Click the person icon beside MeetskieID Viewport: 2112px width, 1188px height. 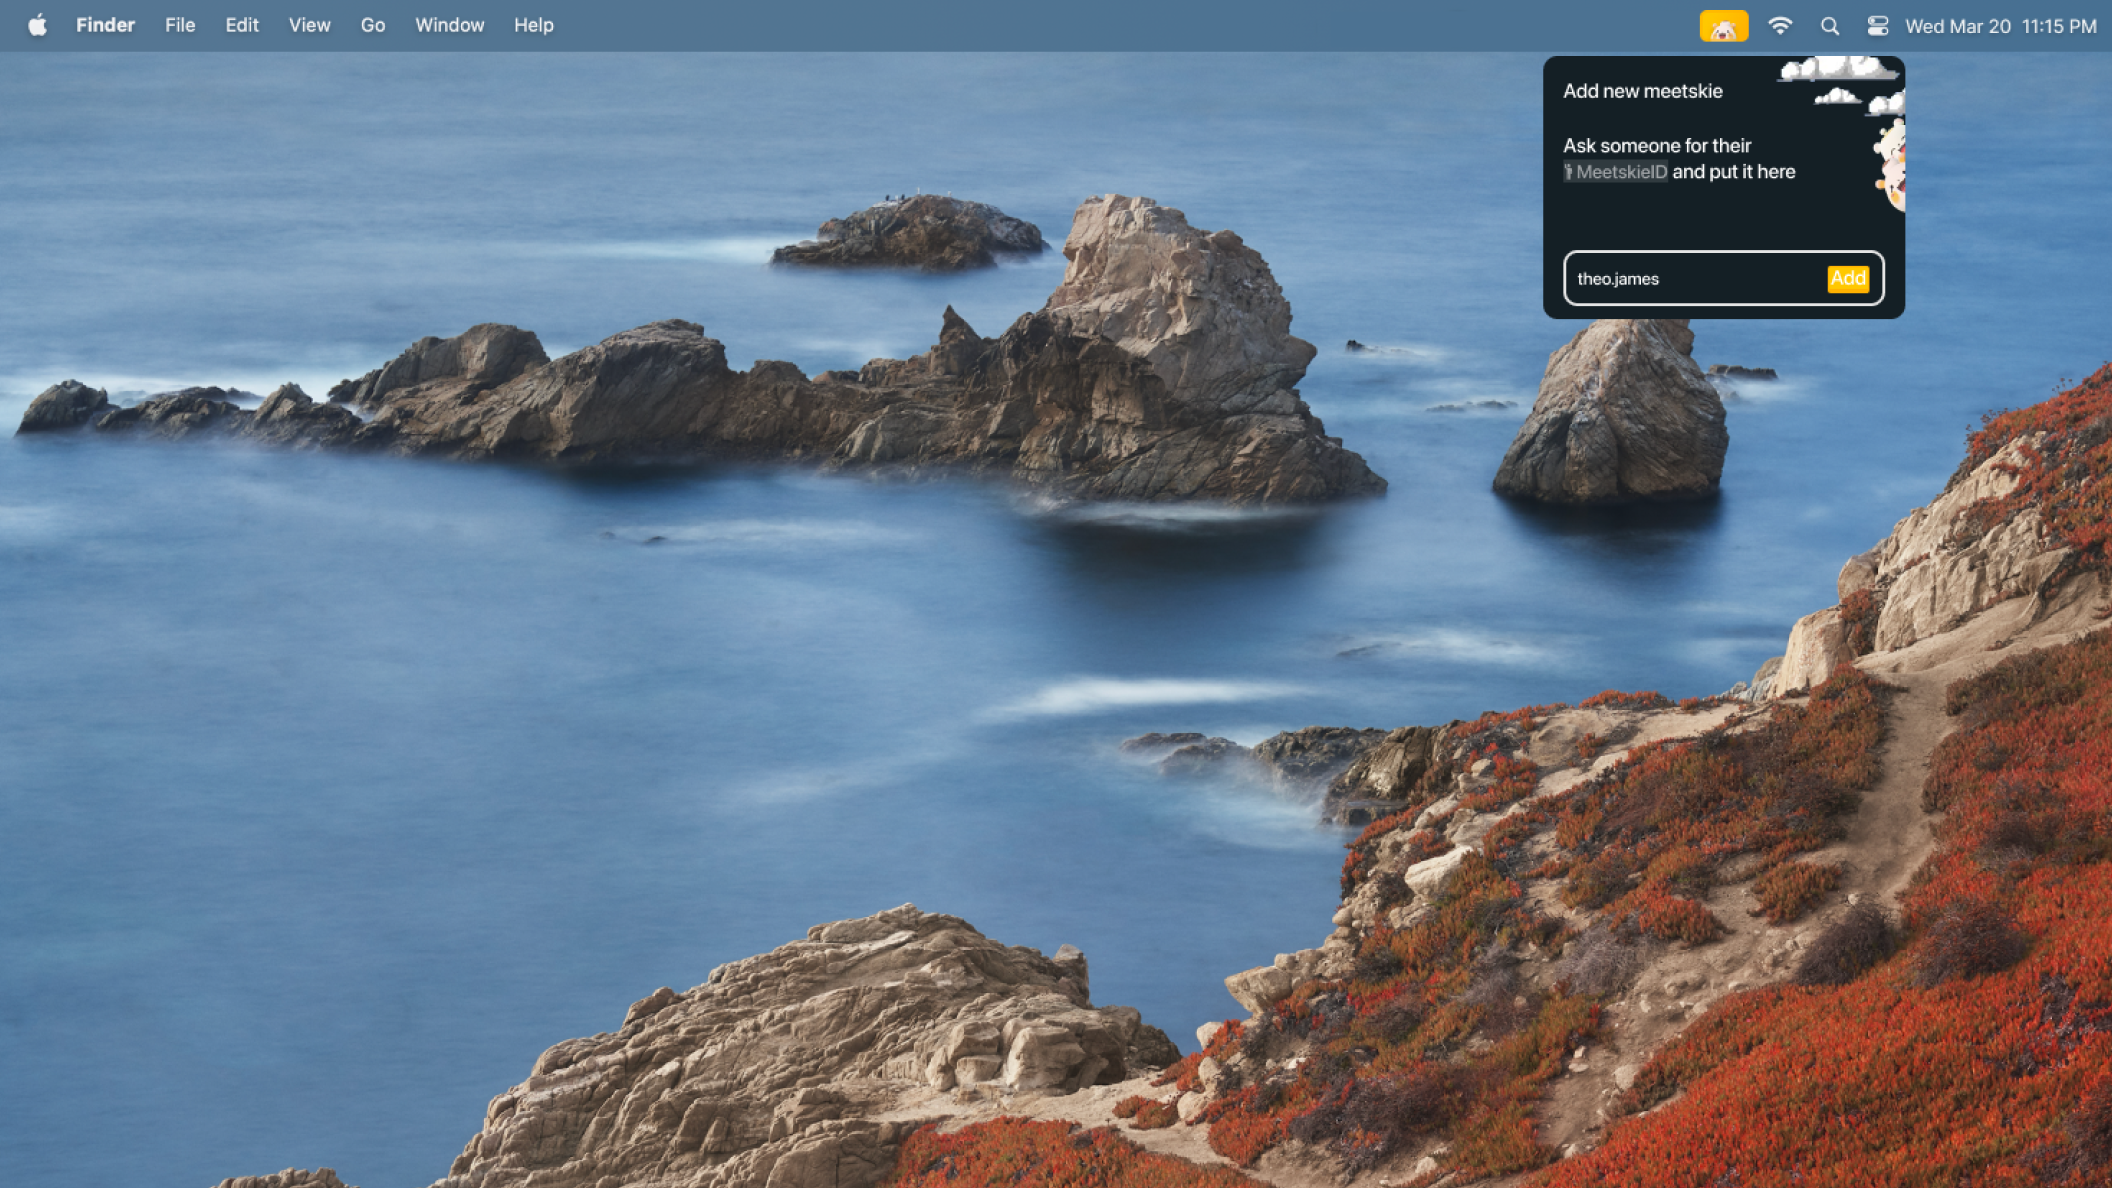pos(1569,172)
